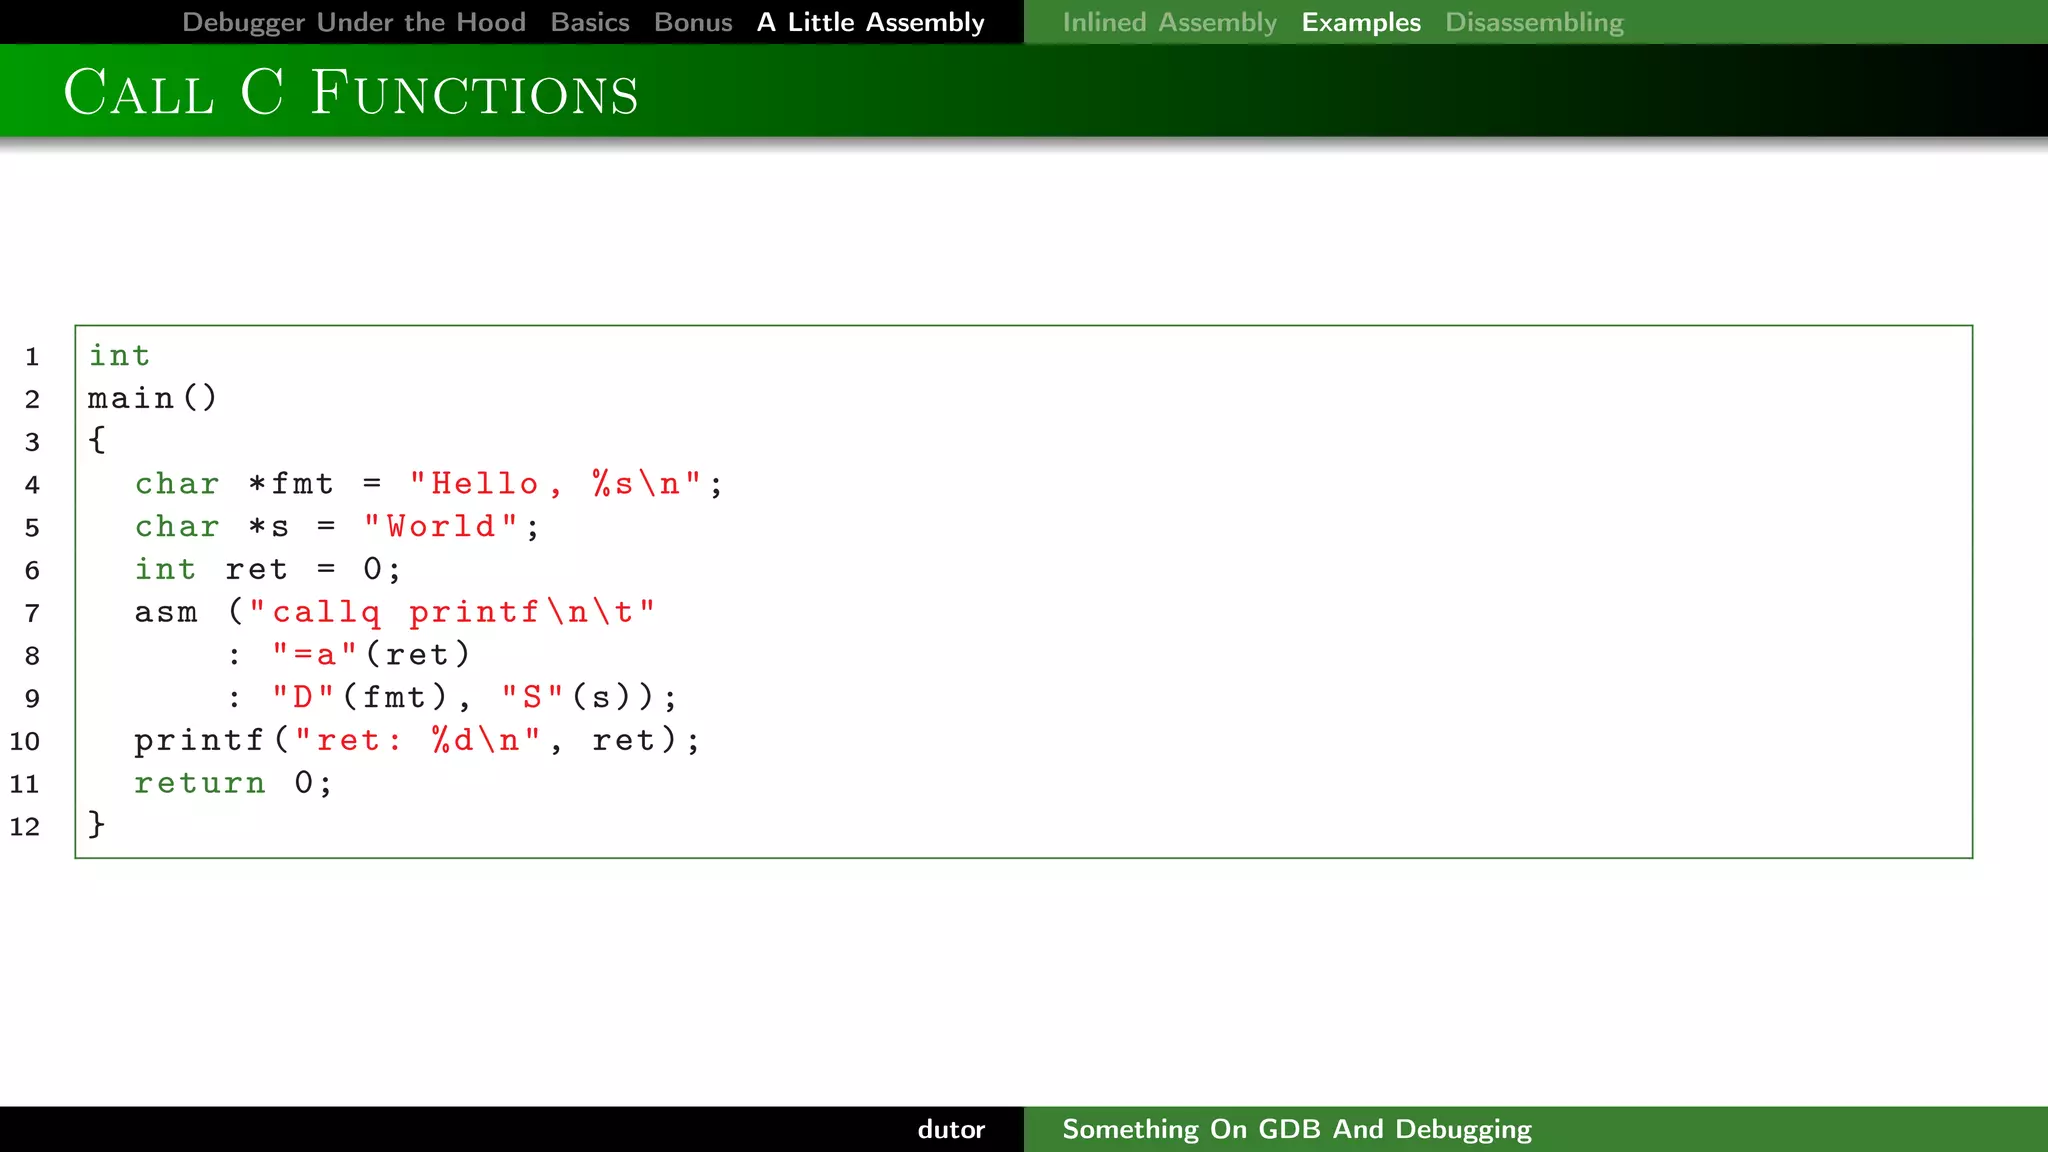The height and width of the screenshot is (1152, 2048).
Task: Select the 'Examples' subsection
Action: click(1361, 22)
